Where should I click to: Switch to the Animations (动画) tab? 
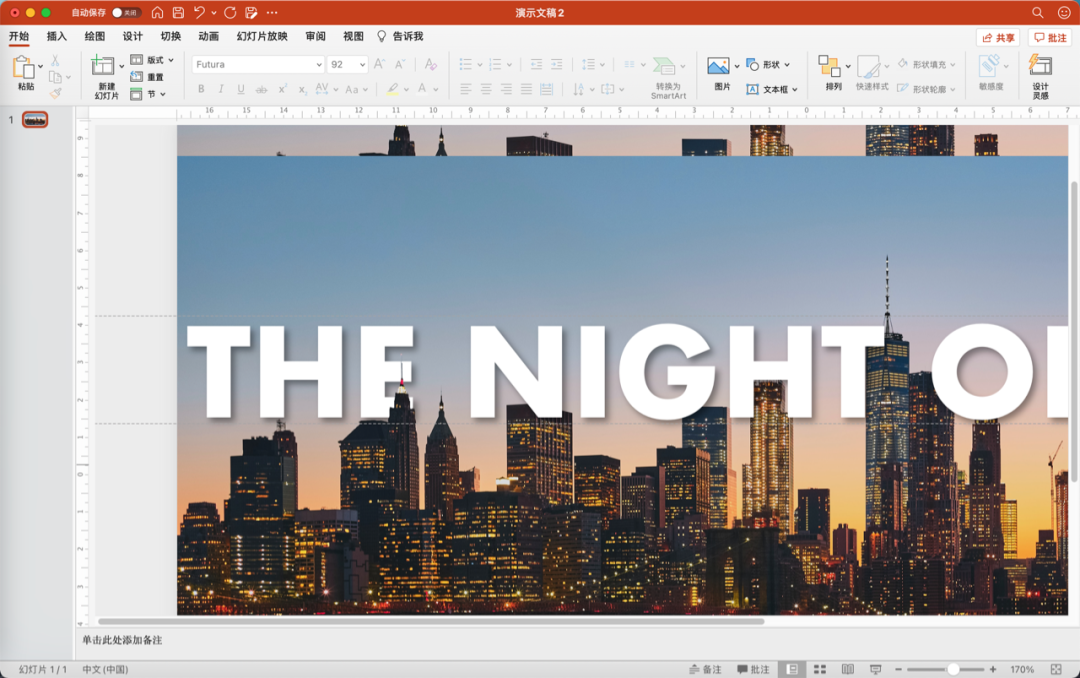(x=208, y=37)
